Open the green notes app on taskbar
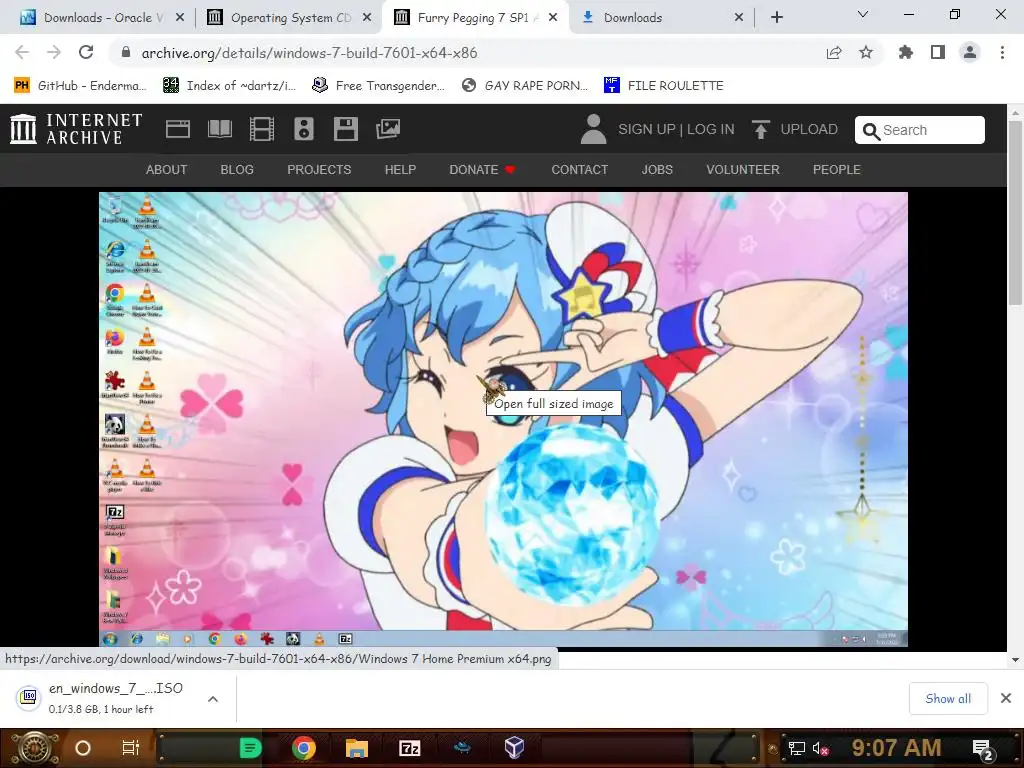Image resolution: width=1024 pixels, height=768 pixels. coord(251,748)
